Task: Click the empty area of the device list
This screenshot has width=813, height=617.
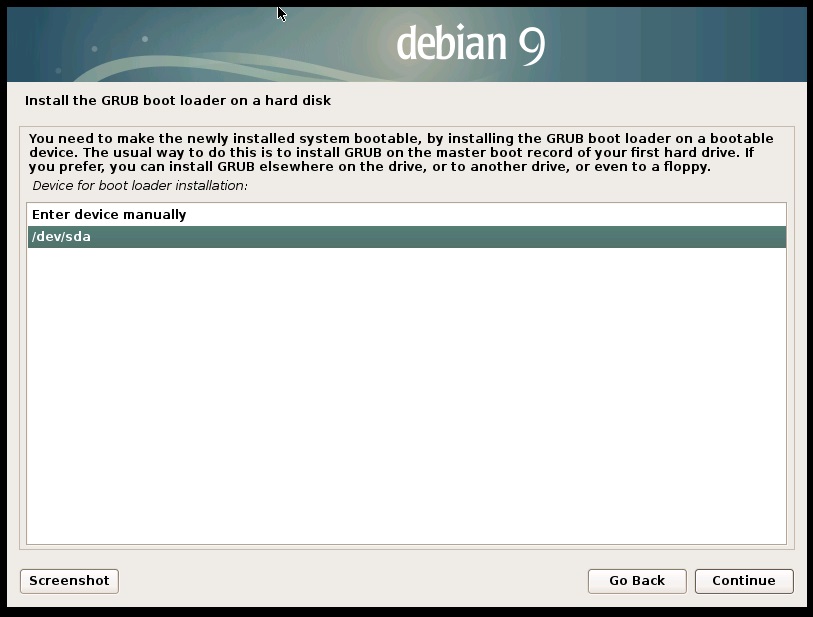Action: point(406,400)
